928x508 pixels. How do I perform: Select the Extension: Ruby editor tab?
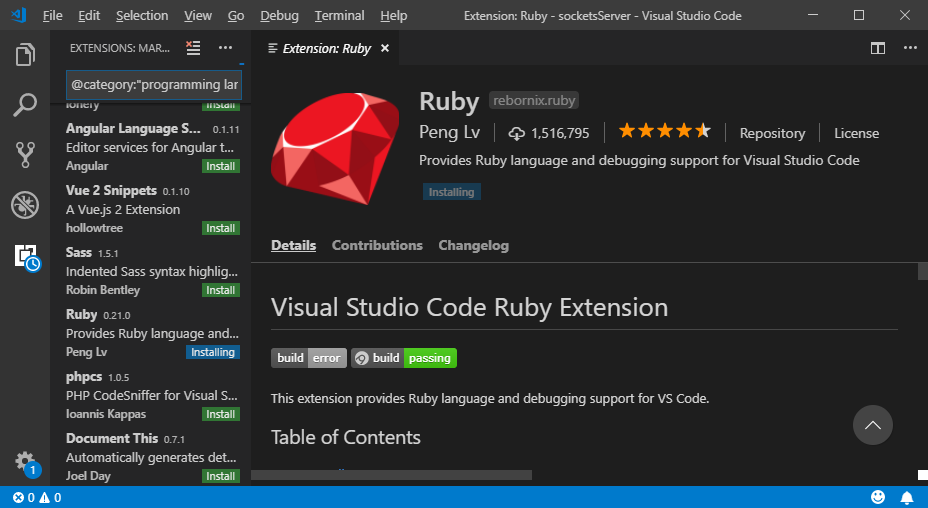click(x=325, y=48)
